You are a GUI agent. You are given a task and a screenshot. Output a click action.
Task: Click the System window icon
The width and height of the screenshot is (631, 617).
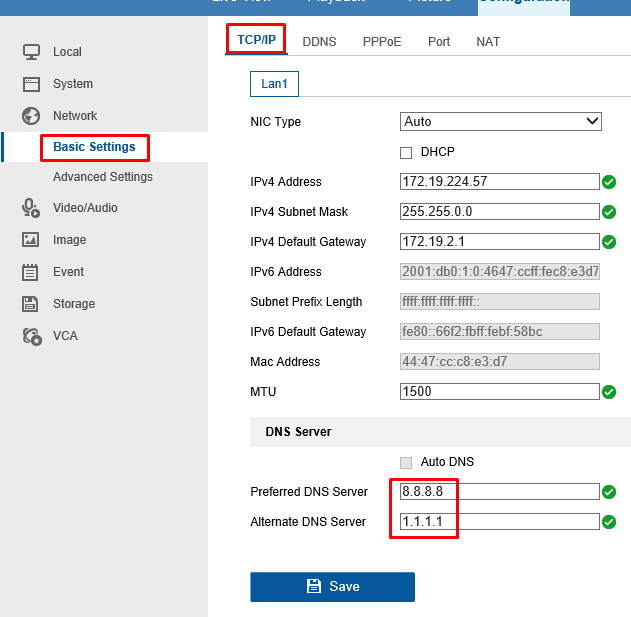click(31, 84)
